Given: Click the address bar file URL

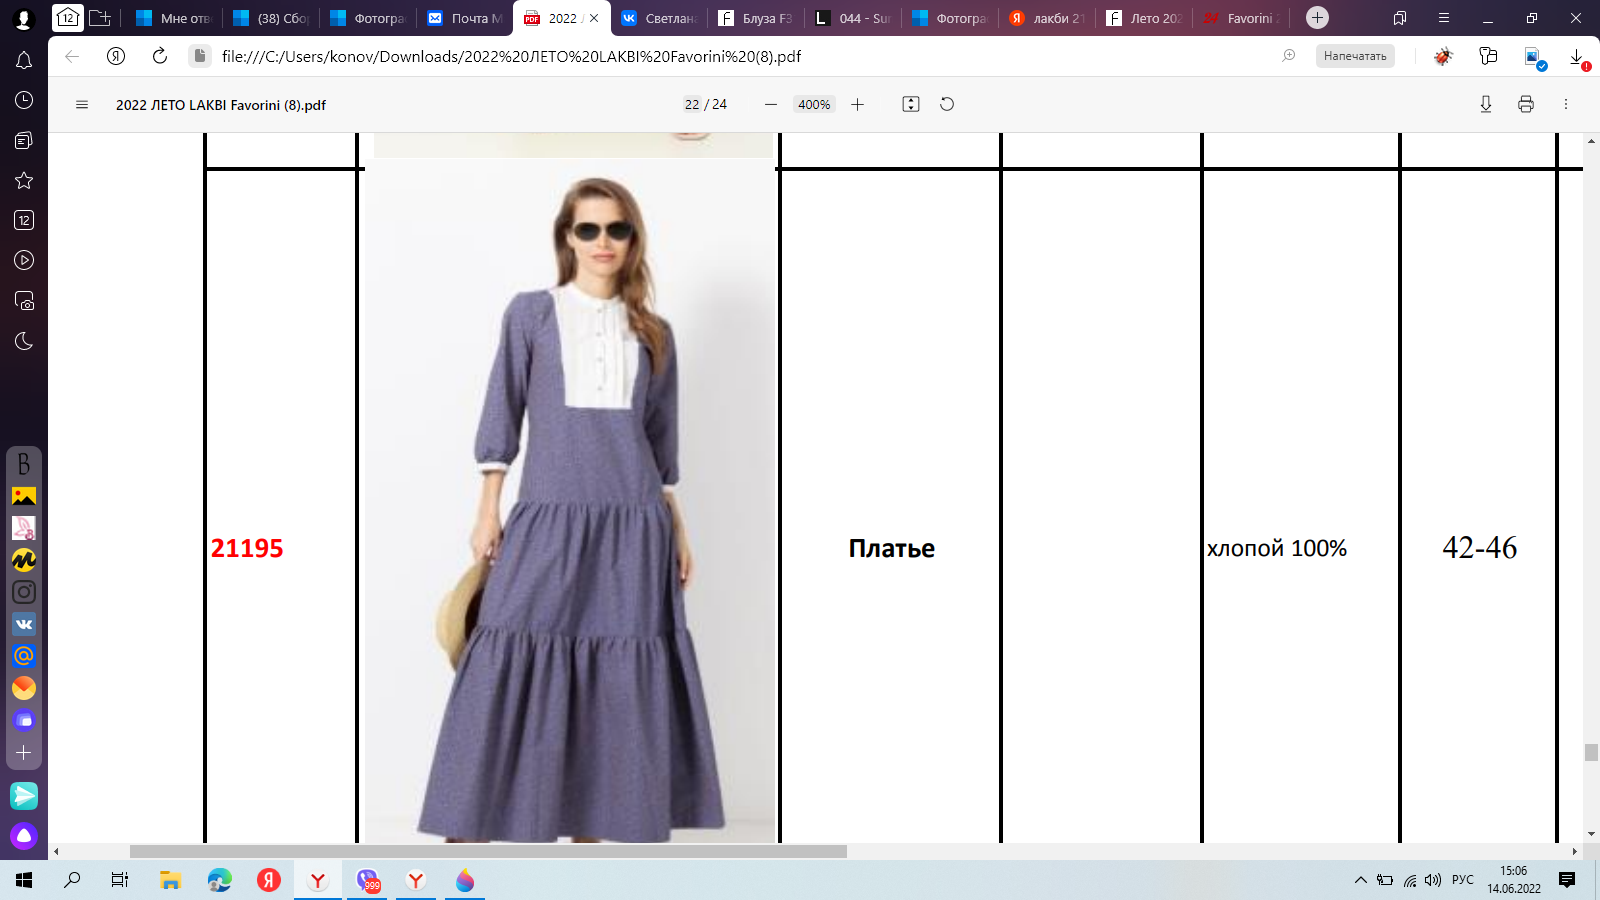Looking at the screenshot, I should [x=511, y=56].
